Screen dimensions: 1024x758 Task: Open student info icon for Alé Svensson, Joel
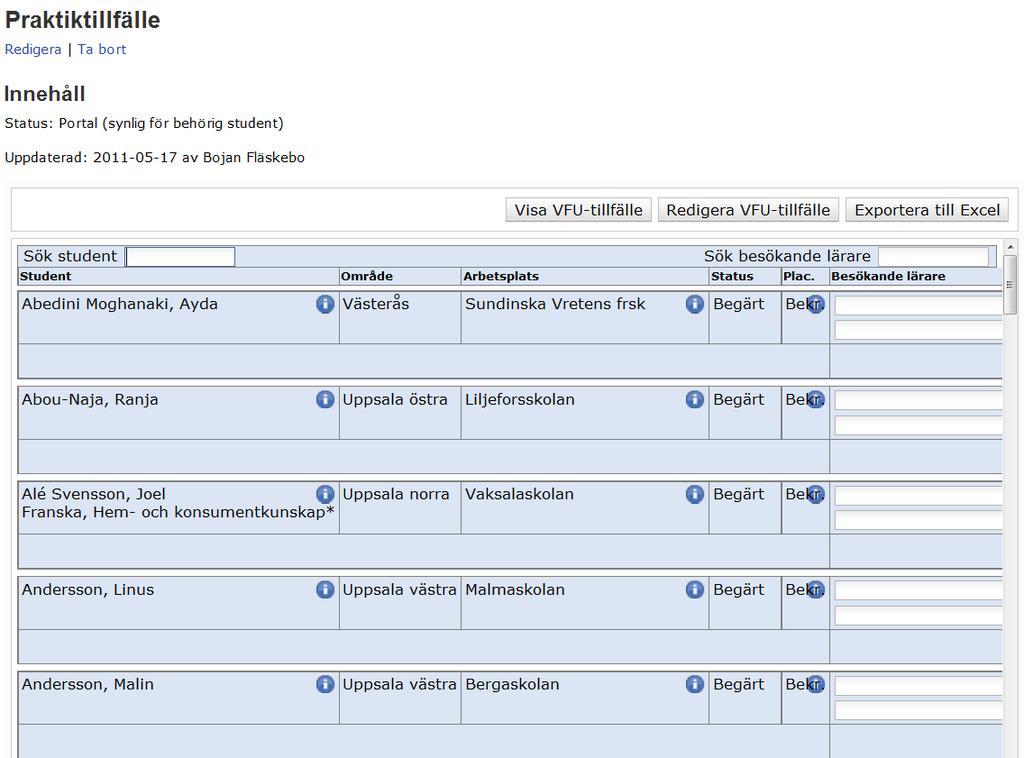click(x=325, y=494)
